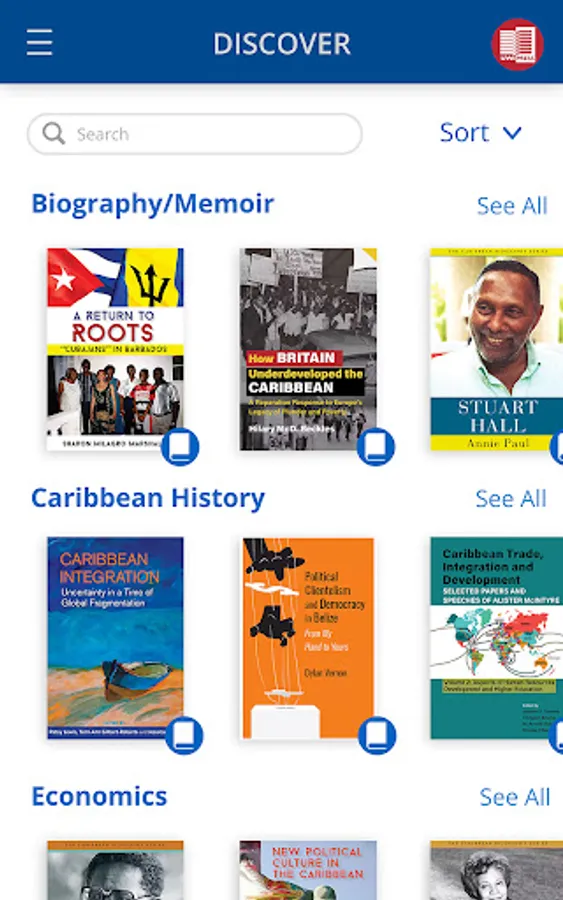Open New Political Culture in the Caribbean

click(308, 870)
